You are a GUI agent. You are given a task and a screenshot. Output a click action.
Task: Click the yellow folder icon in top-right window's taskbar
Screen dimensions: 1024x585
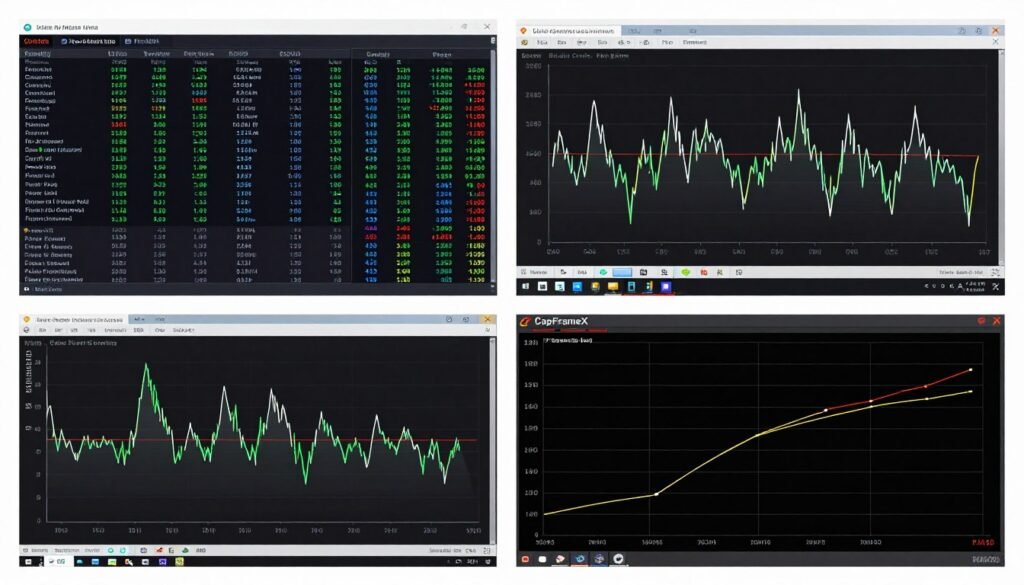pos(613,287)
